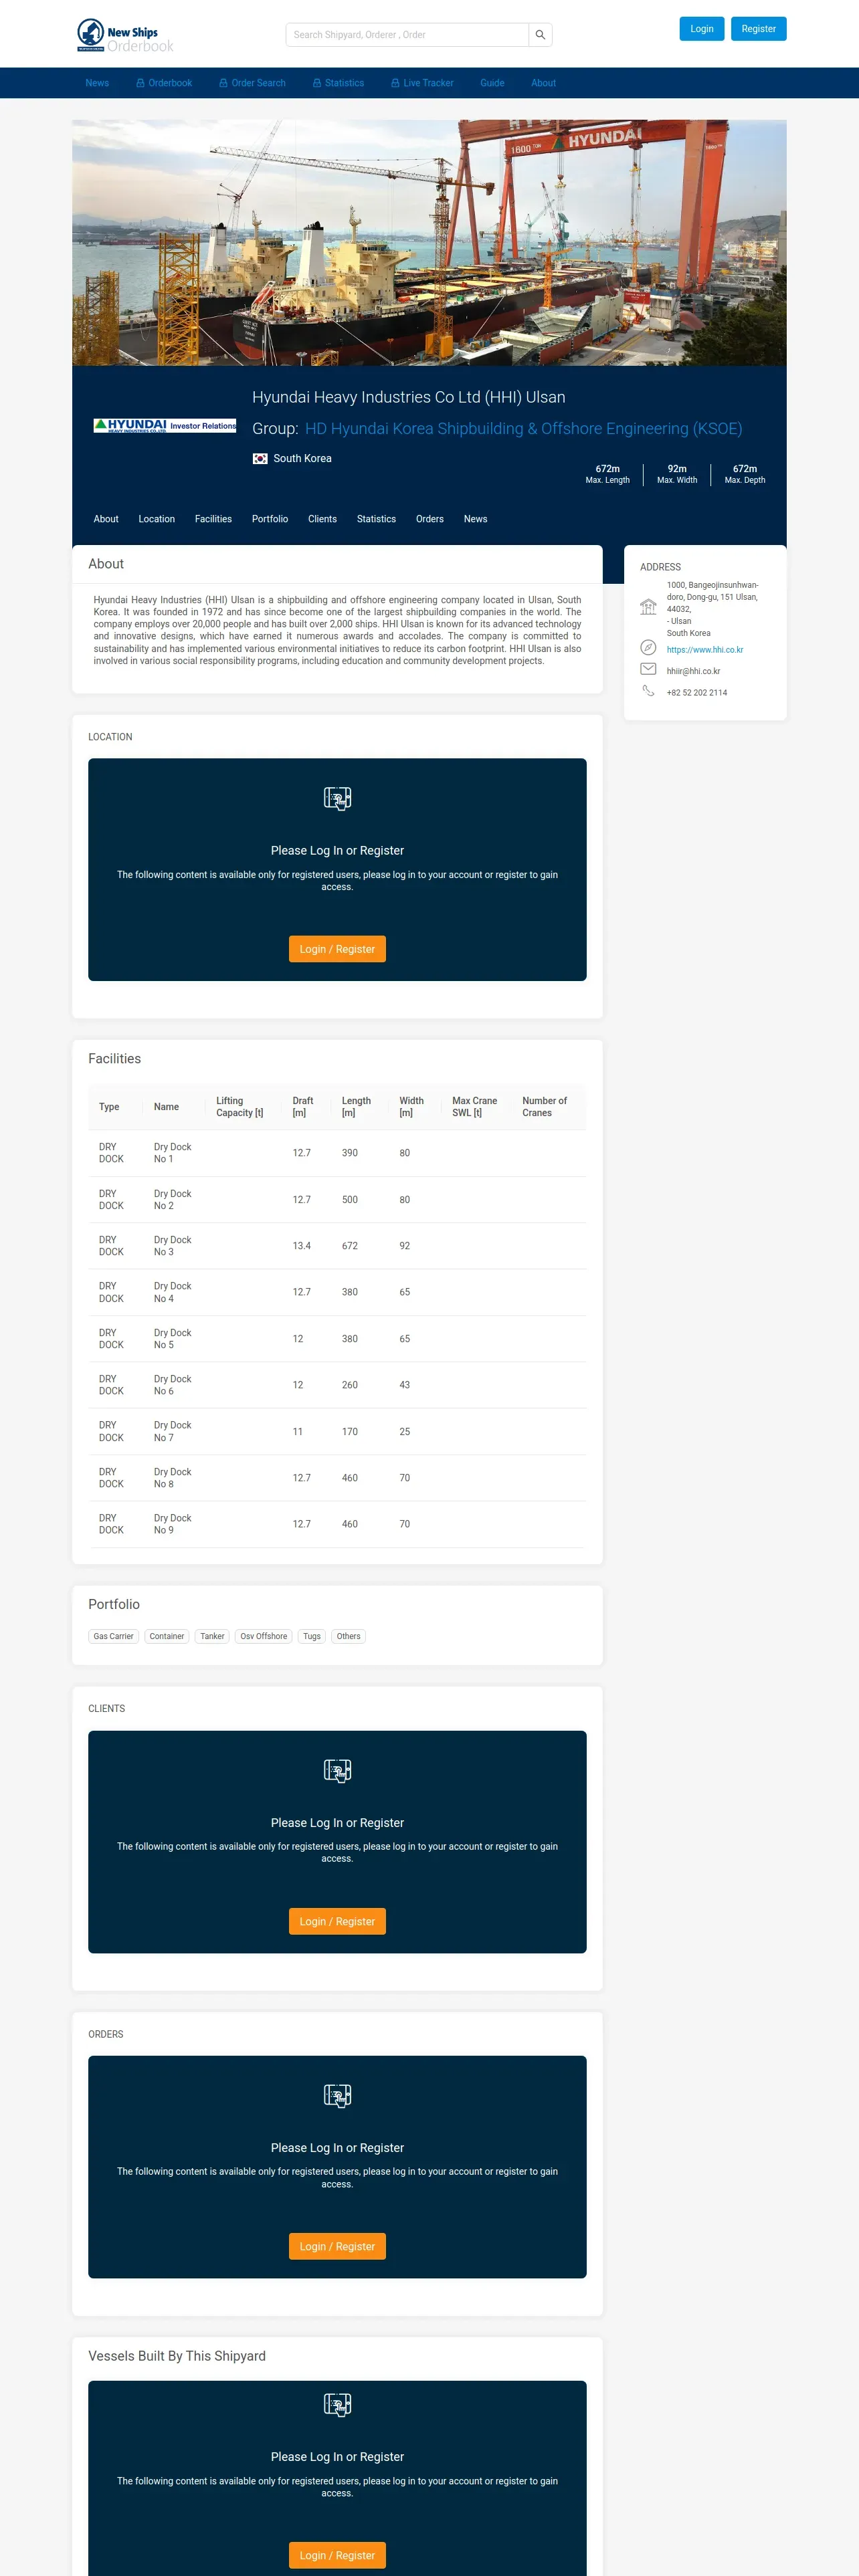Click the 92m Max. Width stat
The height and width of the screenshot is (2576, 859).
click(x=677, y=474)
